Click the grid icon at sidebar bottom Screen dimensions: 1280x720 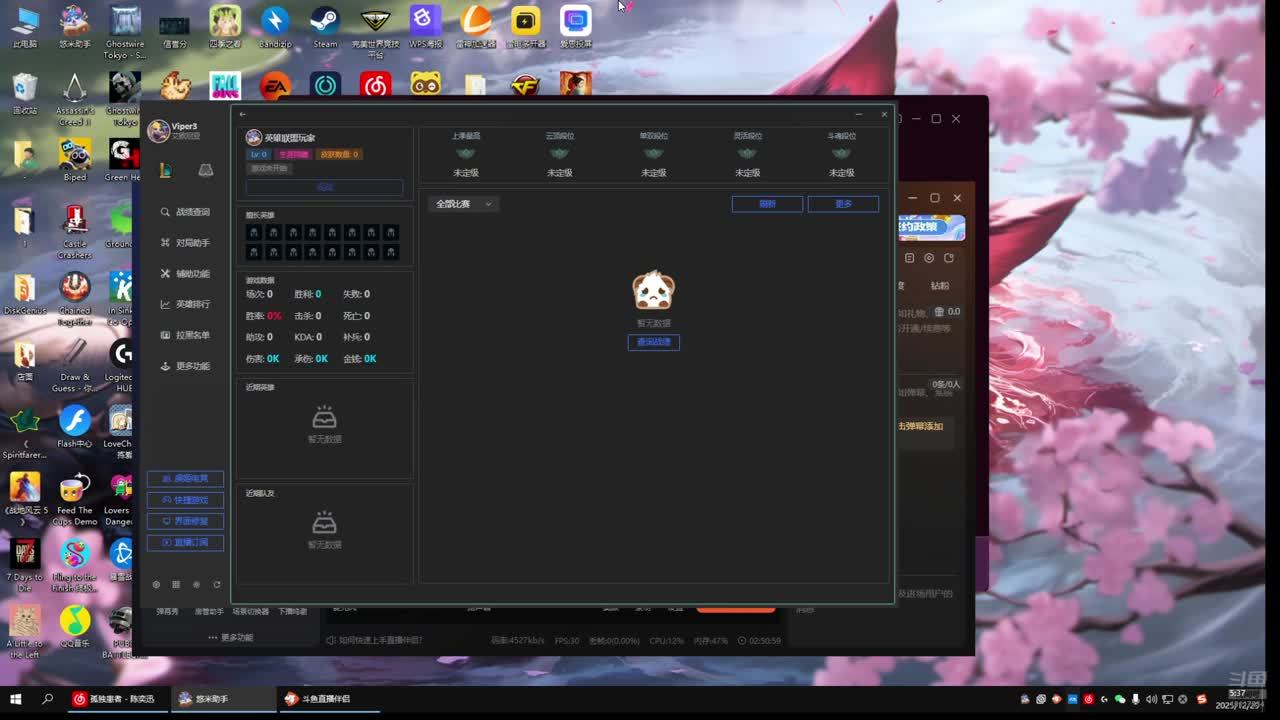point(176,585)
